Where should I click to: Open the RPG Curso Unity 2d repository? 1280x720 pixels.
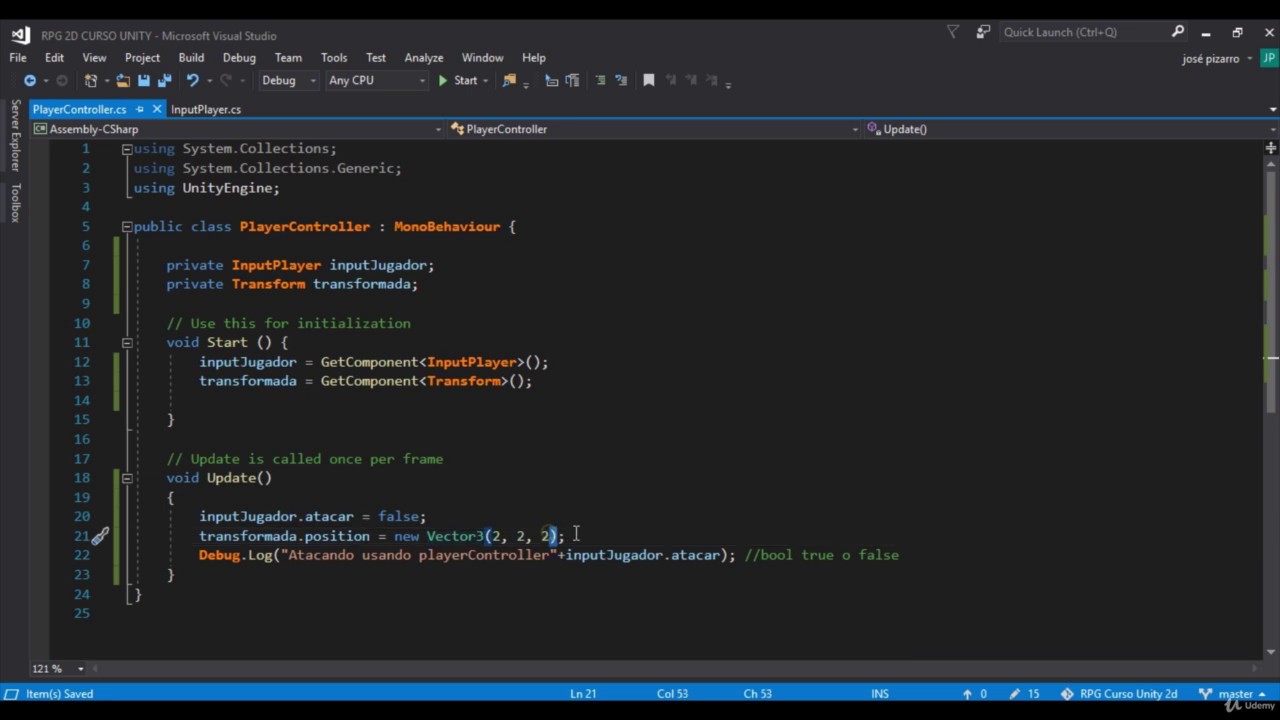click(x=1119, y=693)
